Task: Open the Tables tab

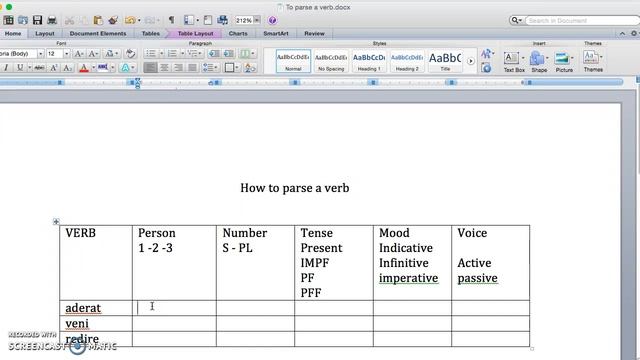Action: click(151, 33)
